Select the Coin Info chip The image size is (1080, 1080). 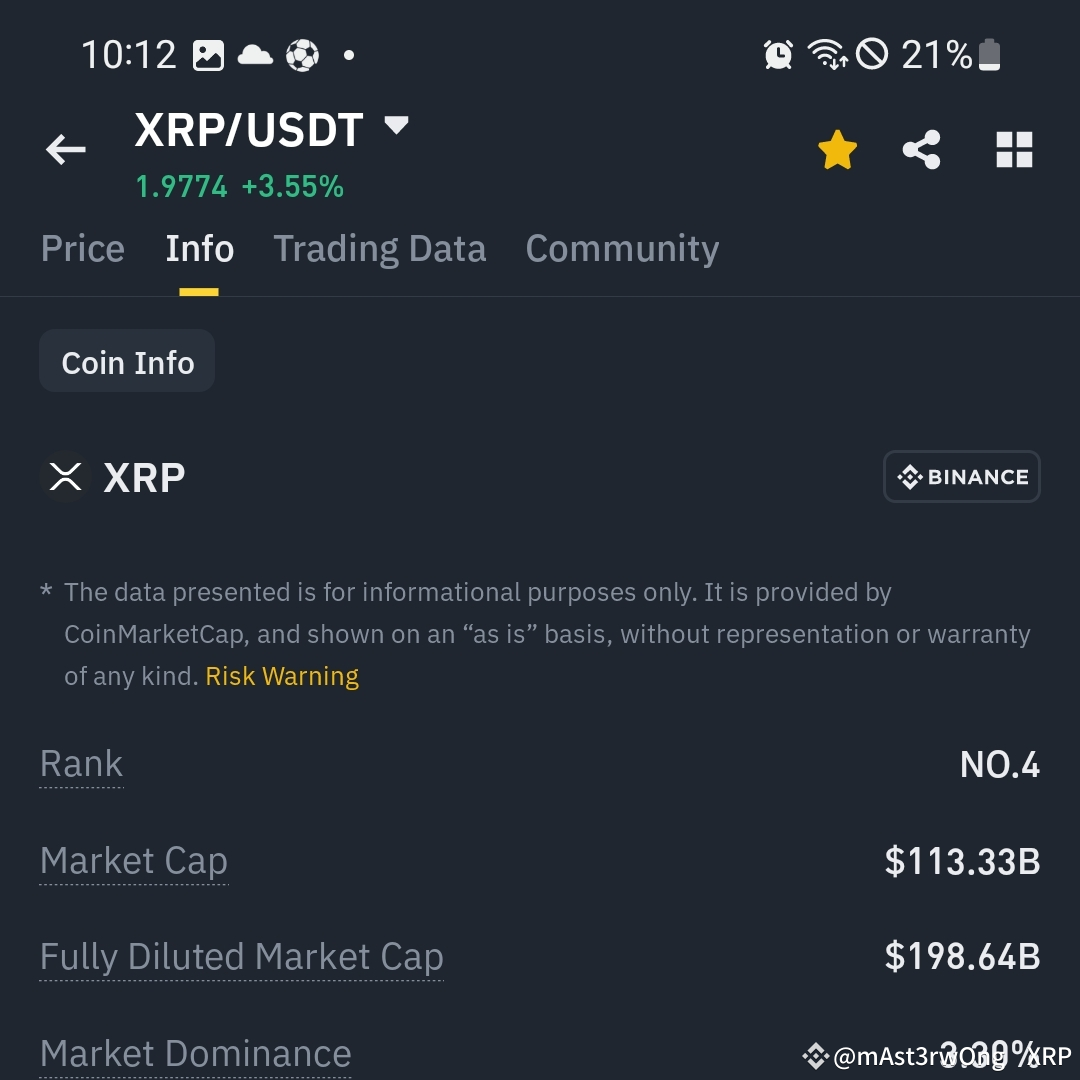[x=126, y=361]
